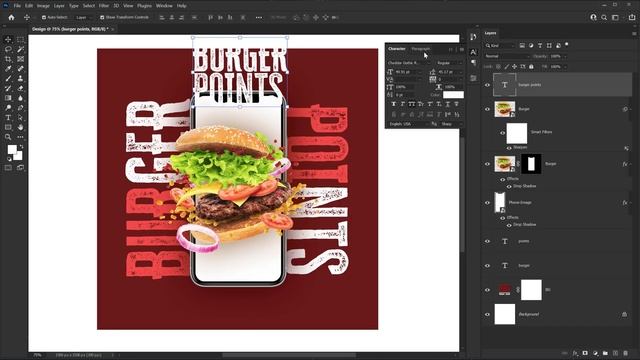Viewport: 640px width, 360px height.
Task: Select the Crop tool
Action: coord(8,59)
